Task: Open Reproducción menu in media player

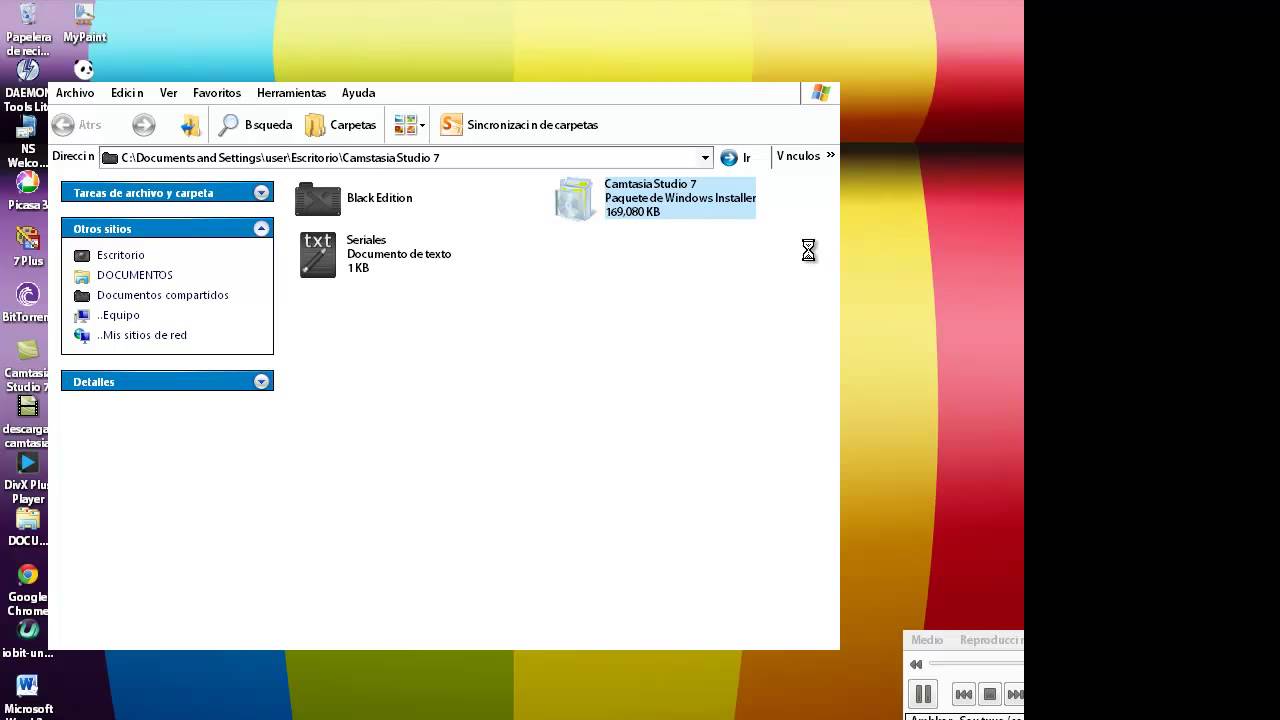Action: point(991,640)
